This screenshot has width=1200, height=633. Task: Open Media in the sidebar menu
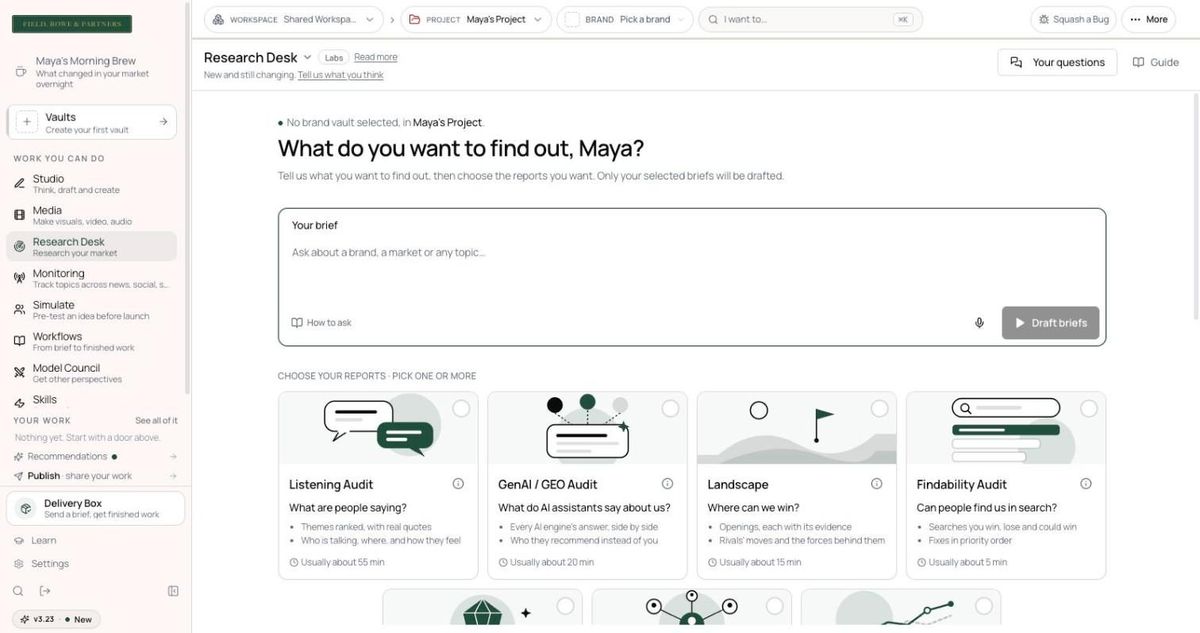[92, 215]
